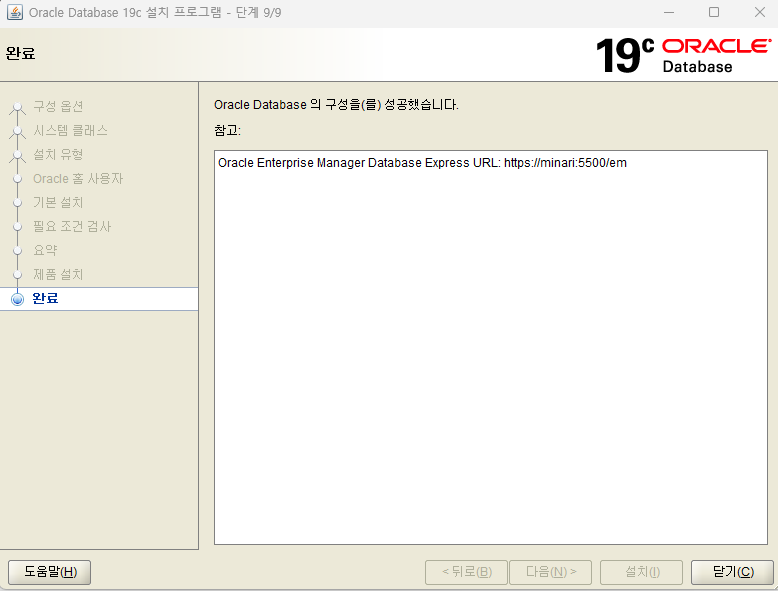The image size is (778, 591).
Task: Click the blue 완료 step marker icon
Action: click(x=17, y=299)
